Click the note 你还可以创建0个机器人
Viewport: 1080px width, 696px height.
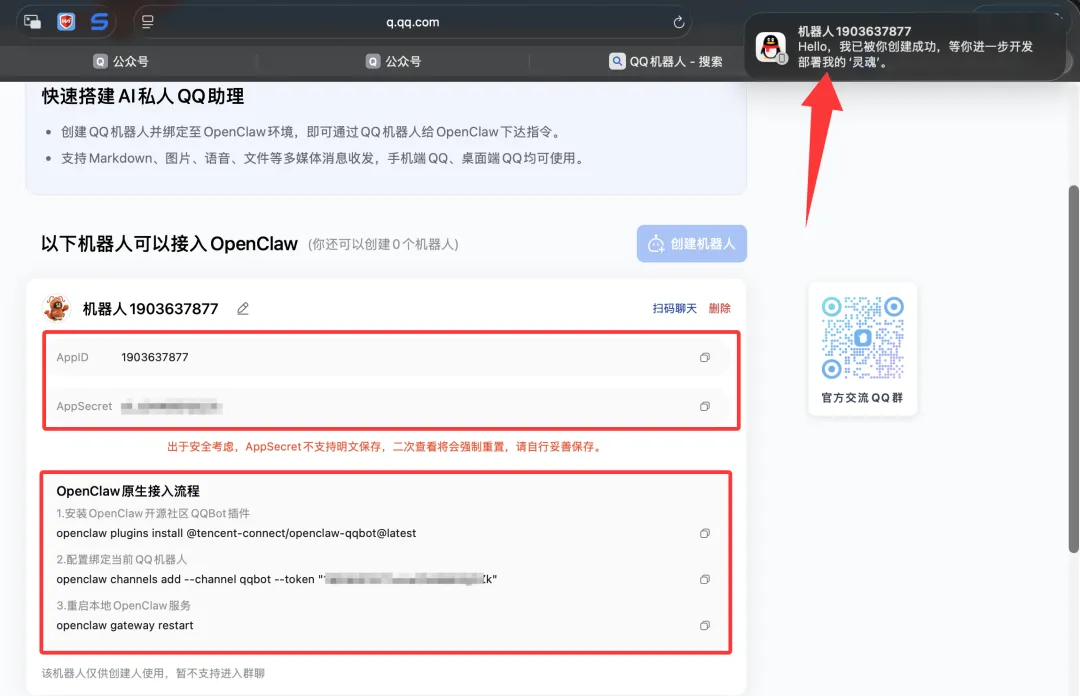pos(383,244)
